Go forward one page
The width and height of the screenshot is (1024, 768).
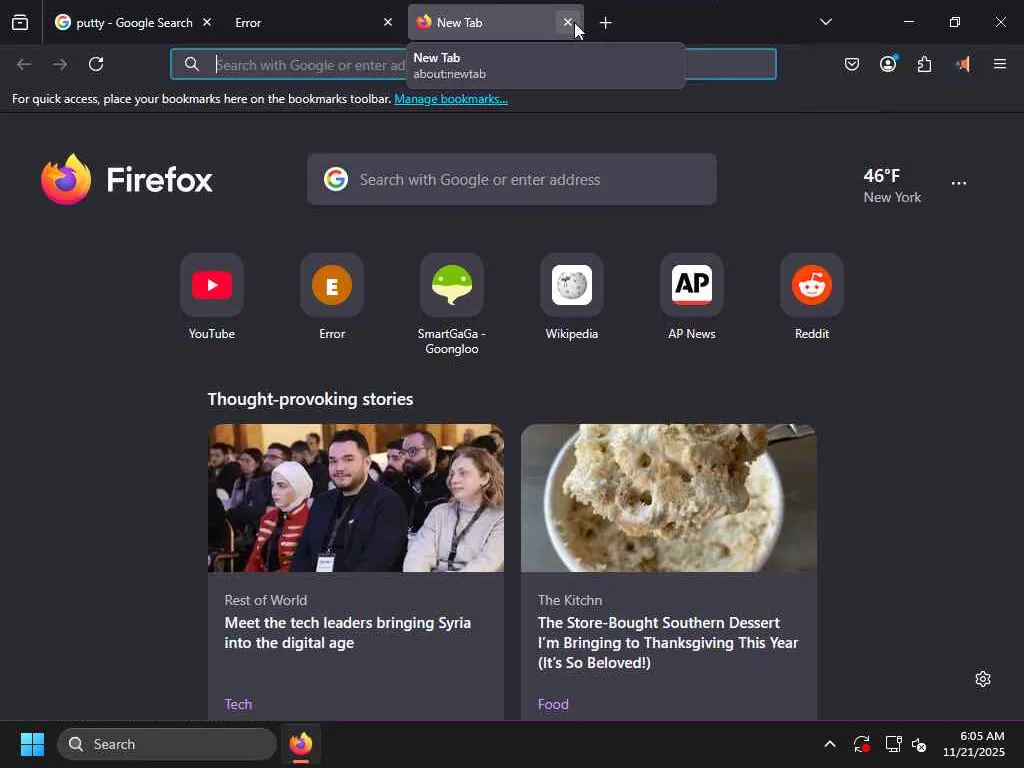click(x=60, y=64)
